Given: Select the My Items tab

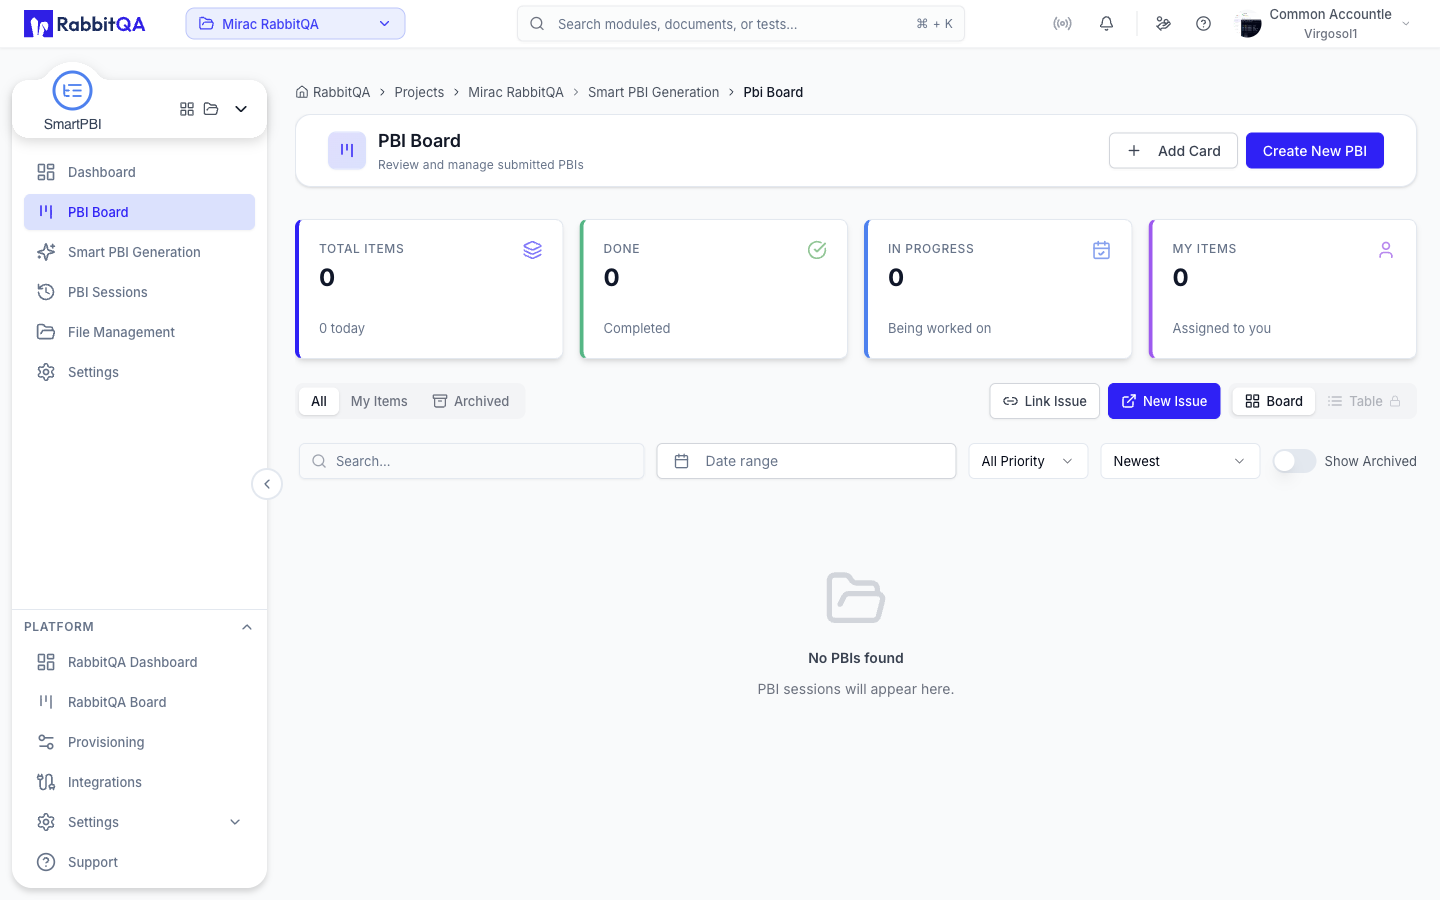Looking at the screenshot, I should pos(379,401).
